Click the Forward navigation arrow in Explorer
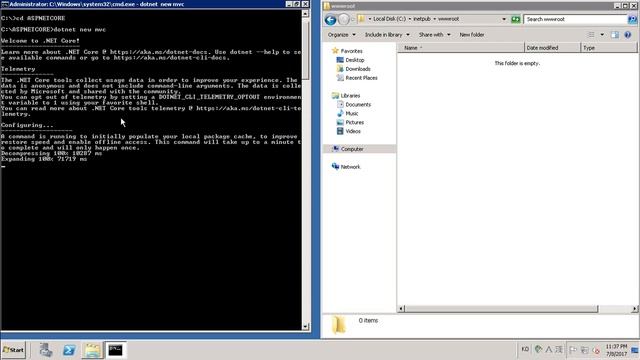 [x=344, y=19]
